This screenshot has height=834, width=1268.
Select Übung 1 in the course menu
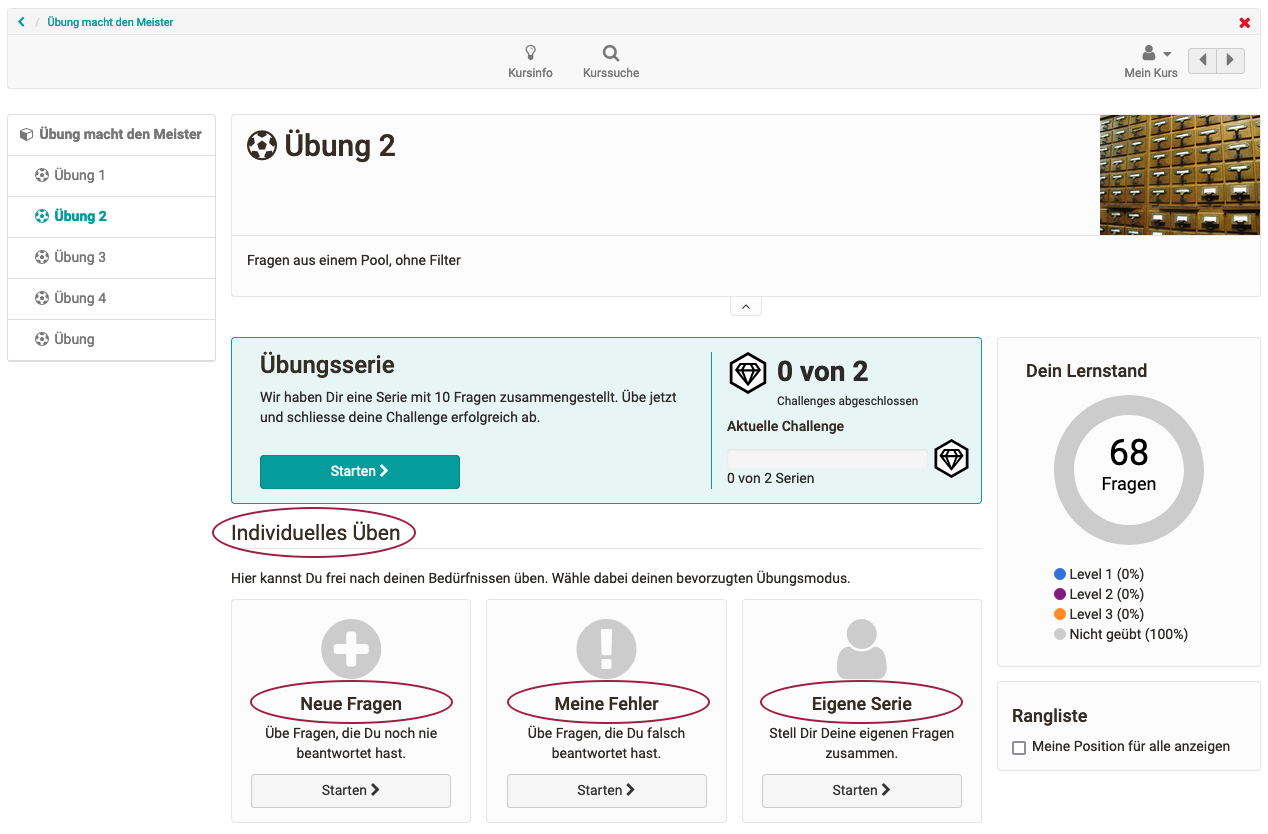point(80,176)
